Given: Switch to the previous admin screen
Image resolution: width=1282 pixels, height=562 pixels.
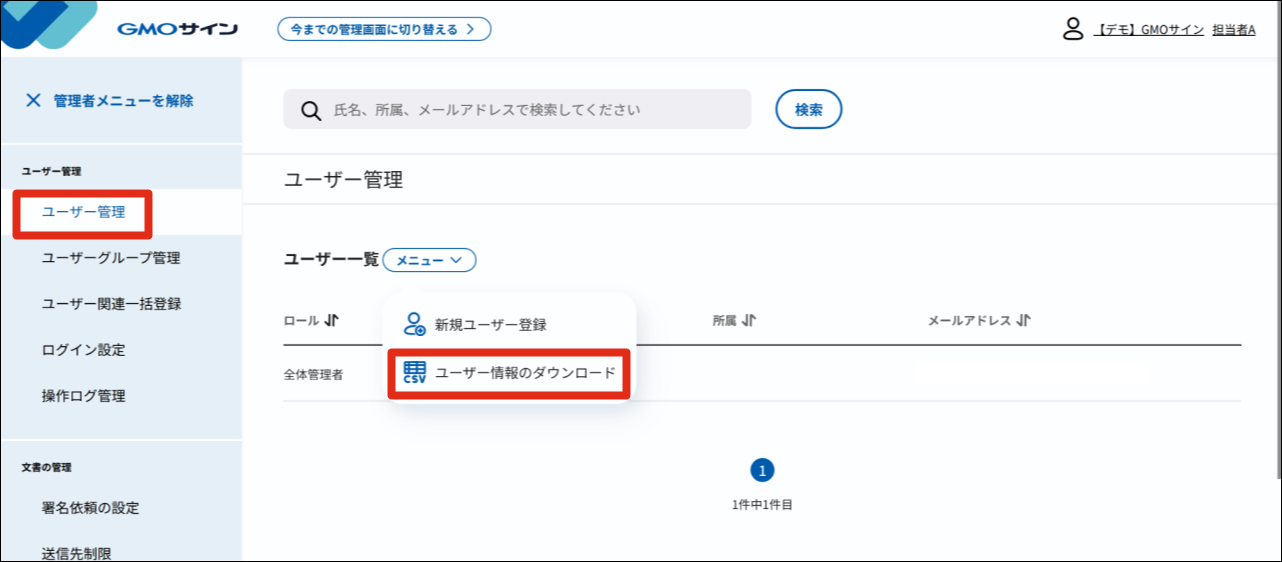Looking at the screenshot, I should coord(384,29).
